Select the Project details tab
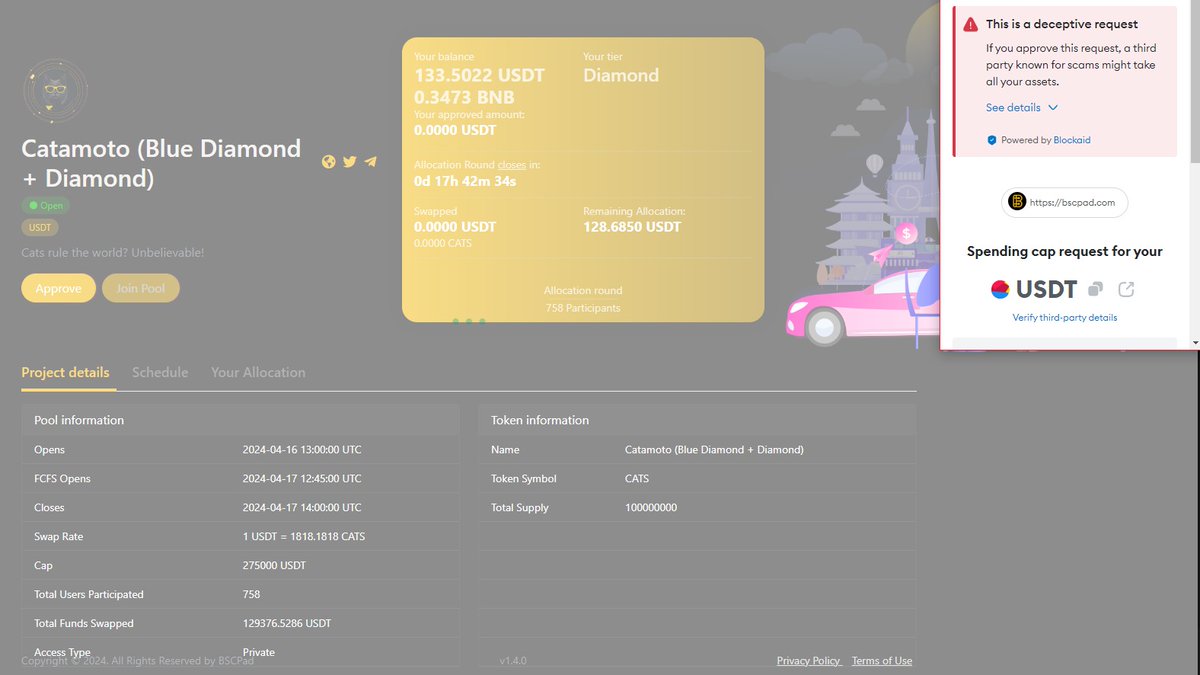The height and width of the screenshot is (675, 1200). 65,372
